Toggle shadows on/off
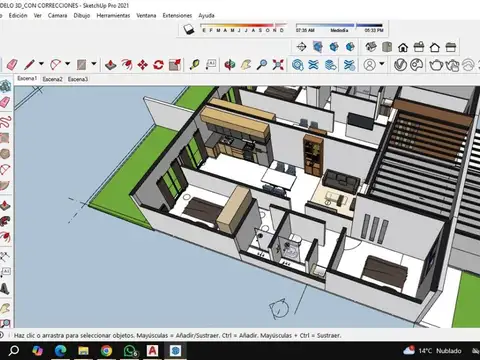 [189, 29]
